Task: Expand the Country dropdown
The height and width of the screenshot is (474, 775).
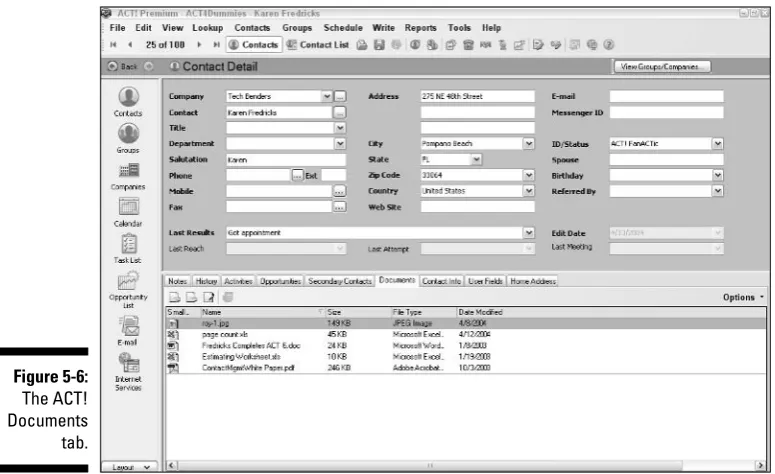Action: [529, 191]
